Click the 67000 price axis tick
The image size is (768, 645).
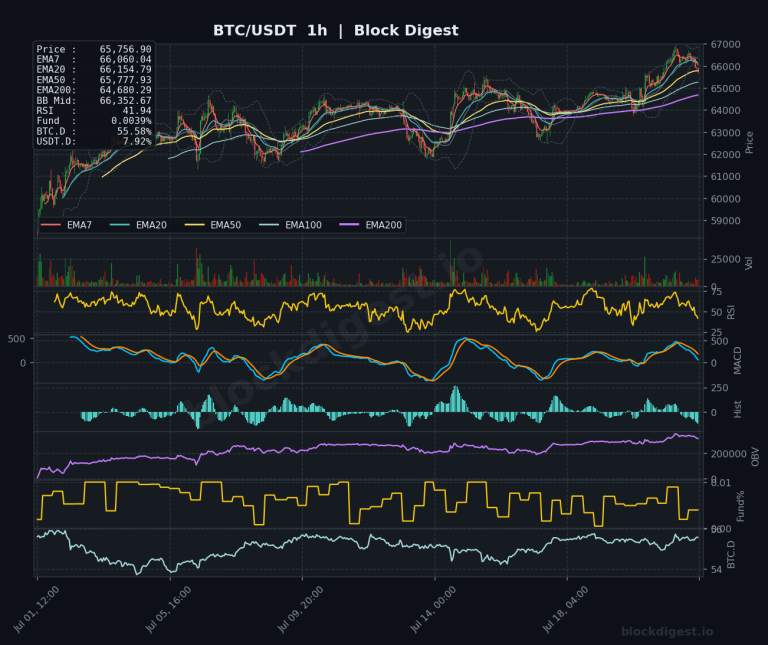(725, 44)
